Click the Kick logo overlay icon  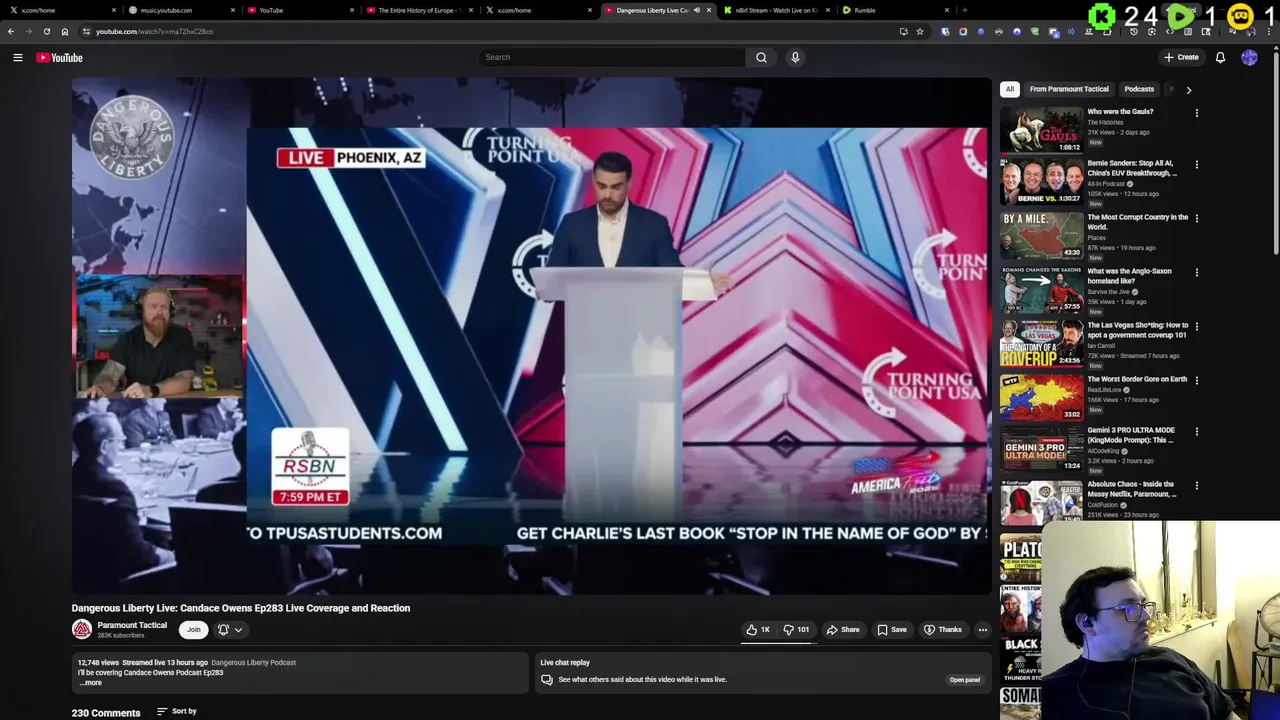pos(1102,16)
